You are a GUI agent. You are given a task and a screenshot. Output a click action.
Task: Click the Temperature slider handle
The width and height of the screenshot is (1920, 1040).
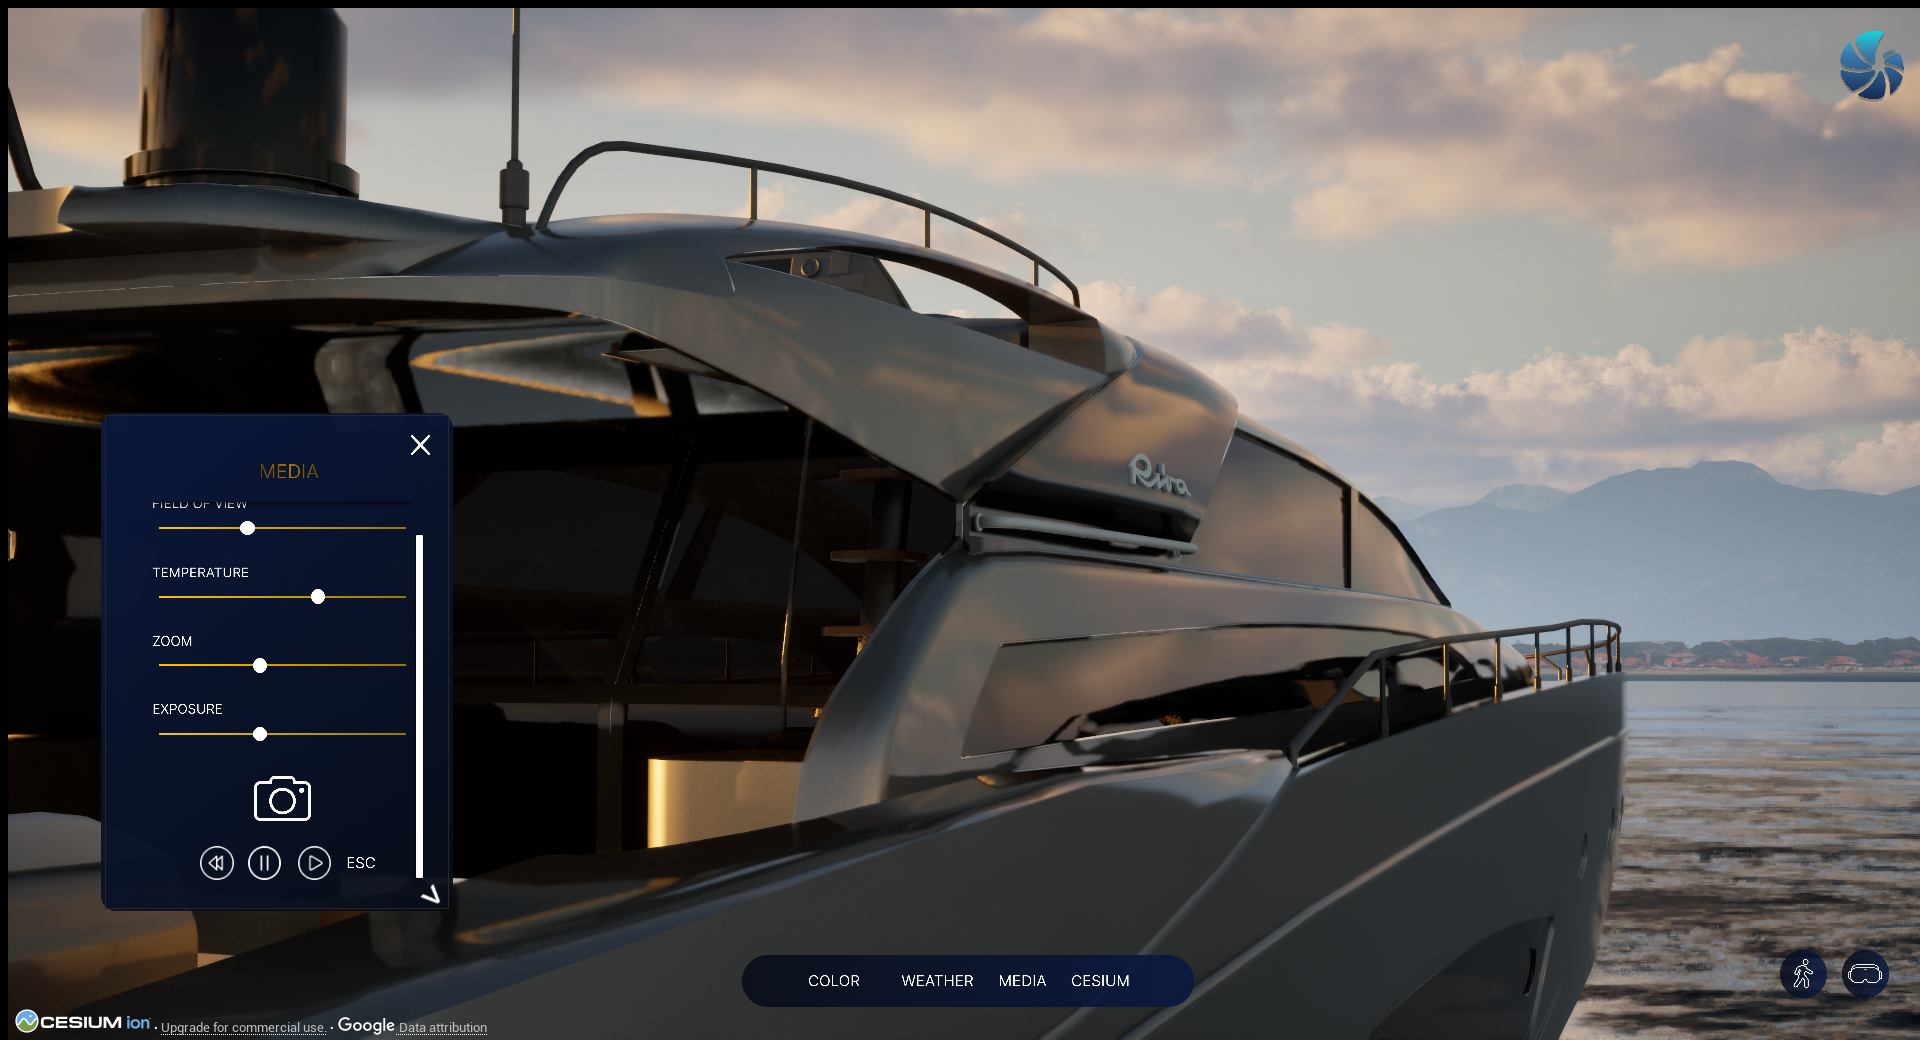318,597
